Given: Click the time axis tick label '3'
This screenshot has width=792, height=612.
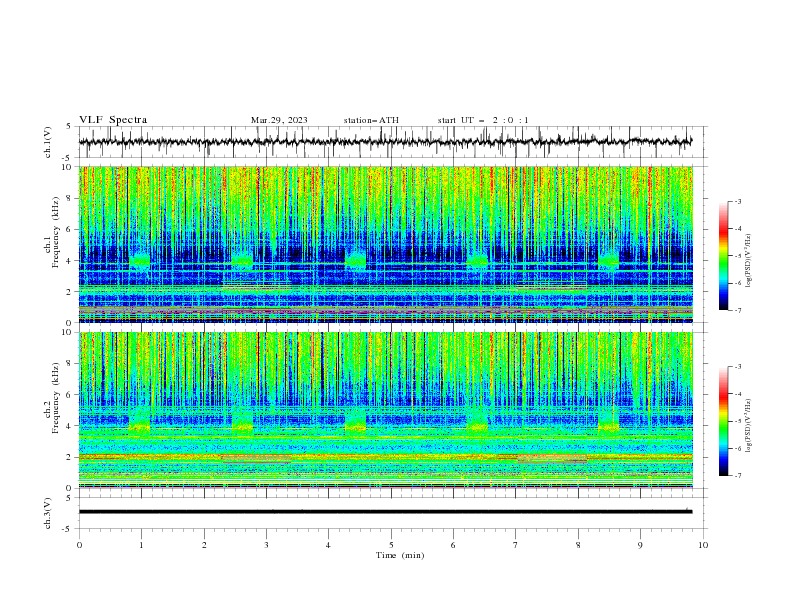Looking at the screenshot, I should (266, 545).
